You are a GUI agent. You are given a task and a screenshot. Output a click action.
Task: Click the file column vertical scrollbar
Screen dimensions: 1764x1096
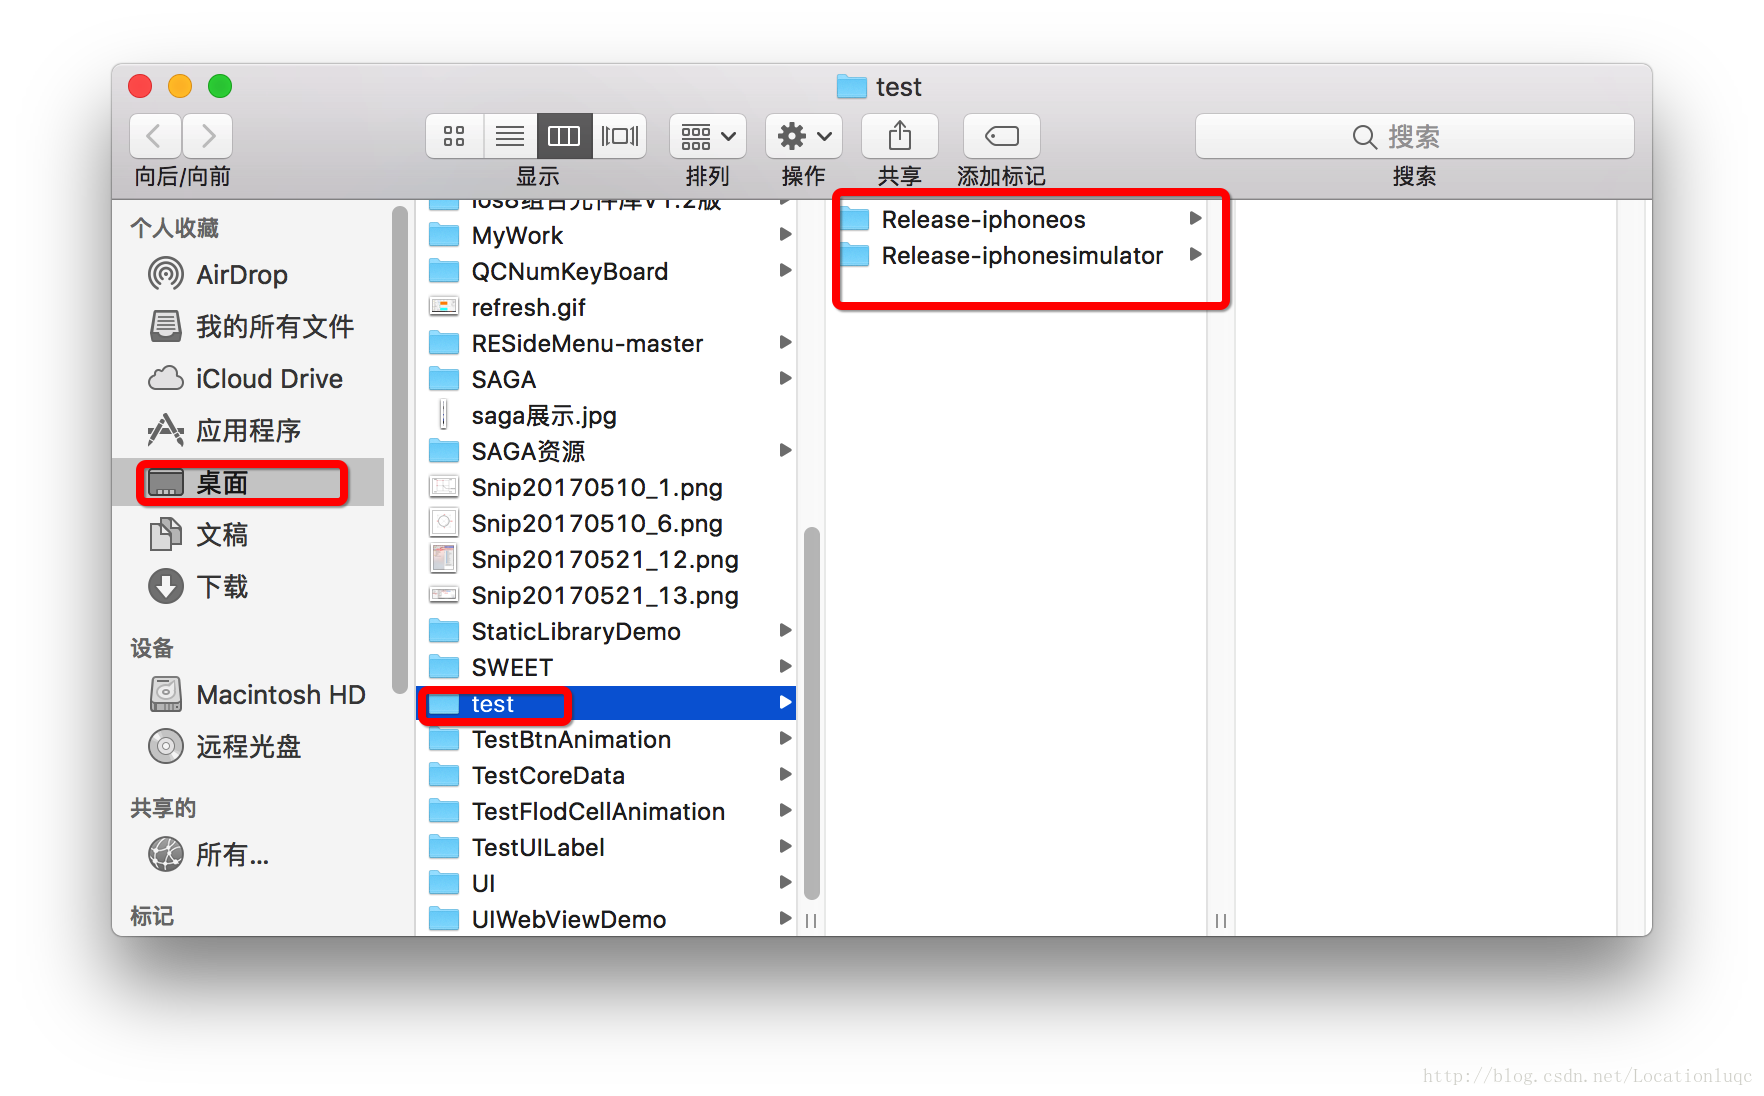tap(812, 713)
